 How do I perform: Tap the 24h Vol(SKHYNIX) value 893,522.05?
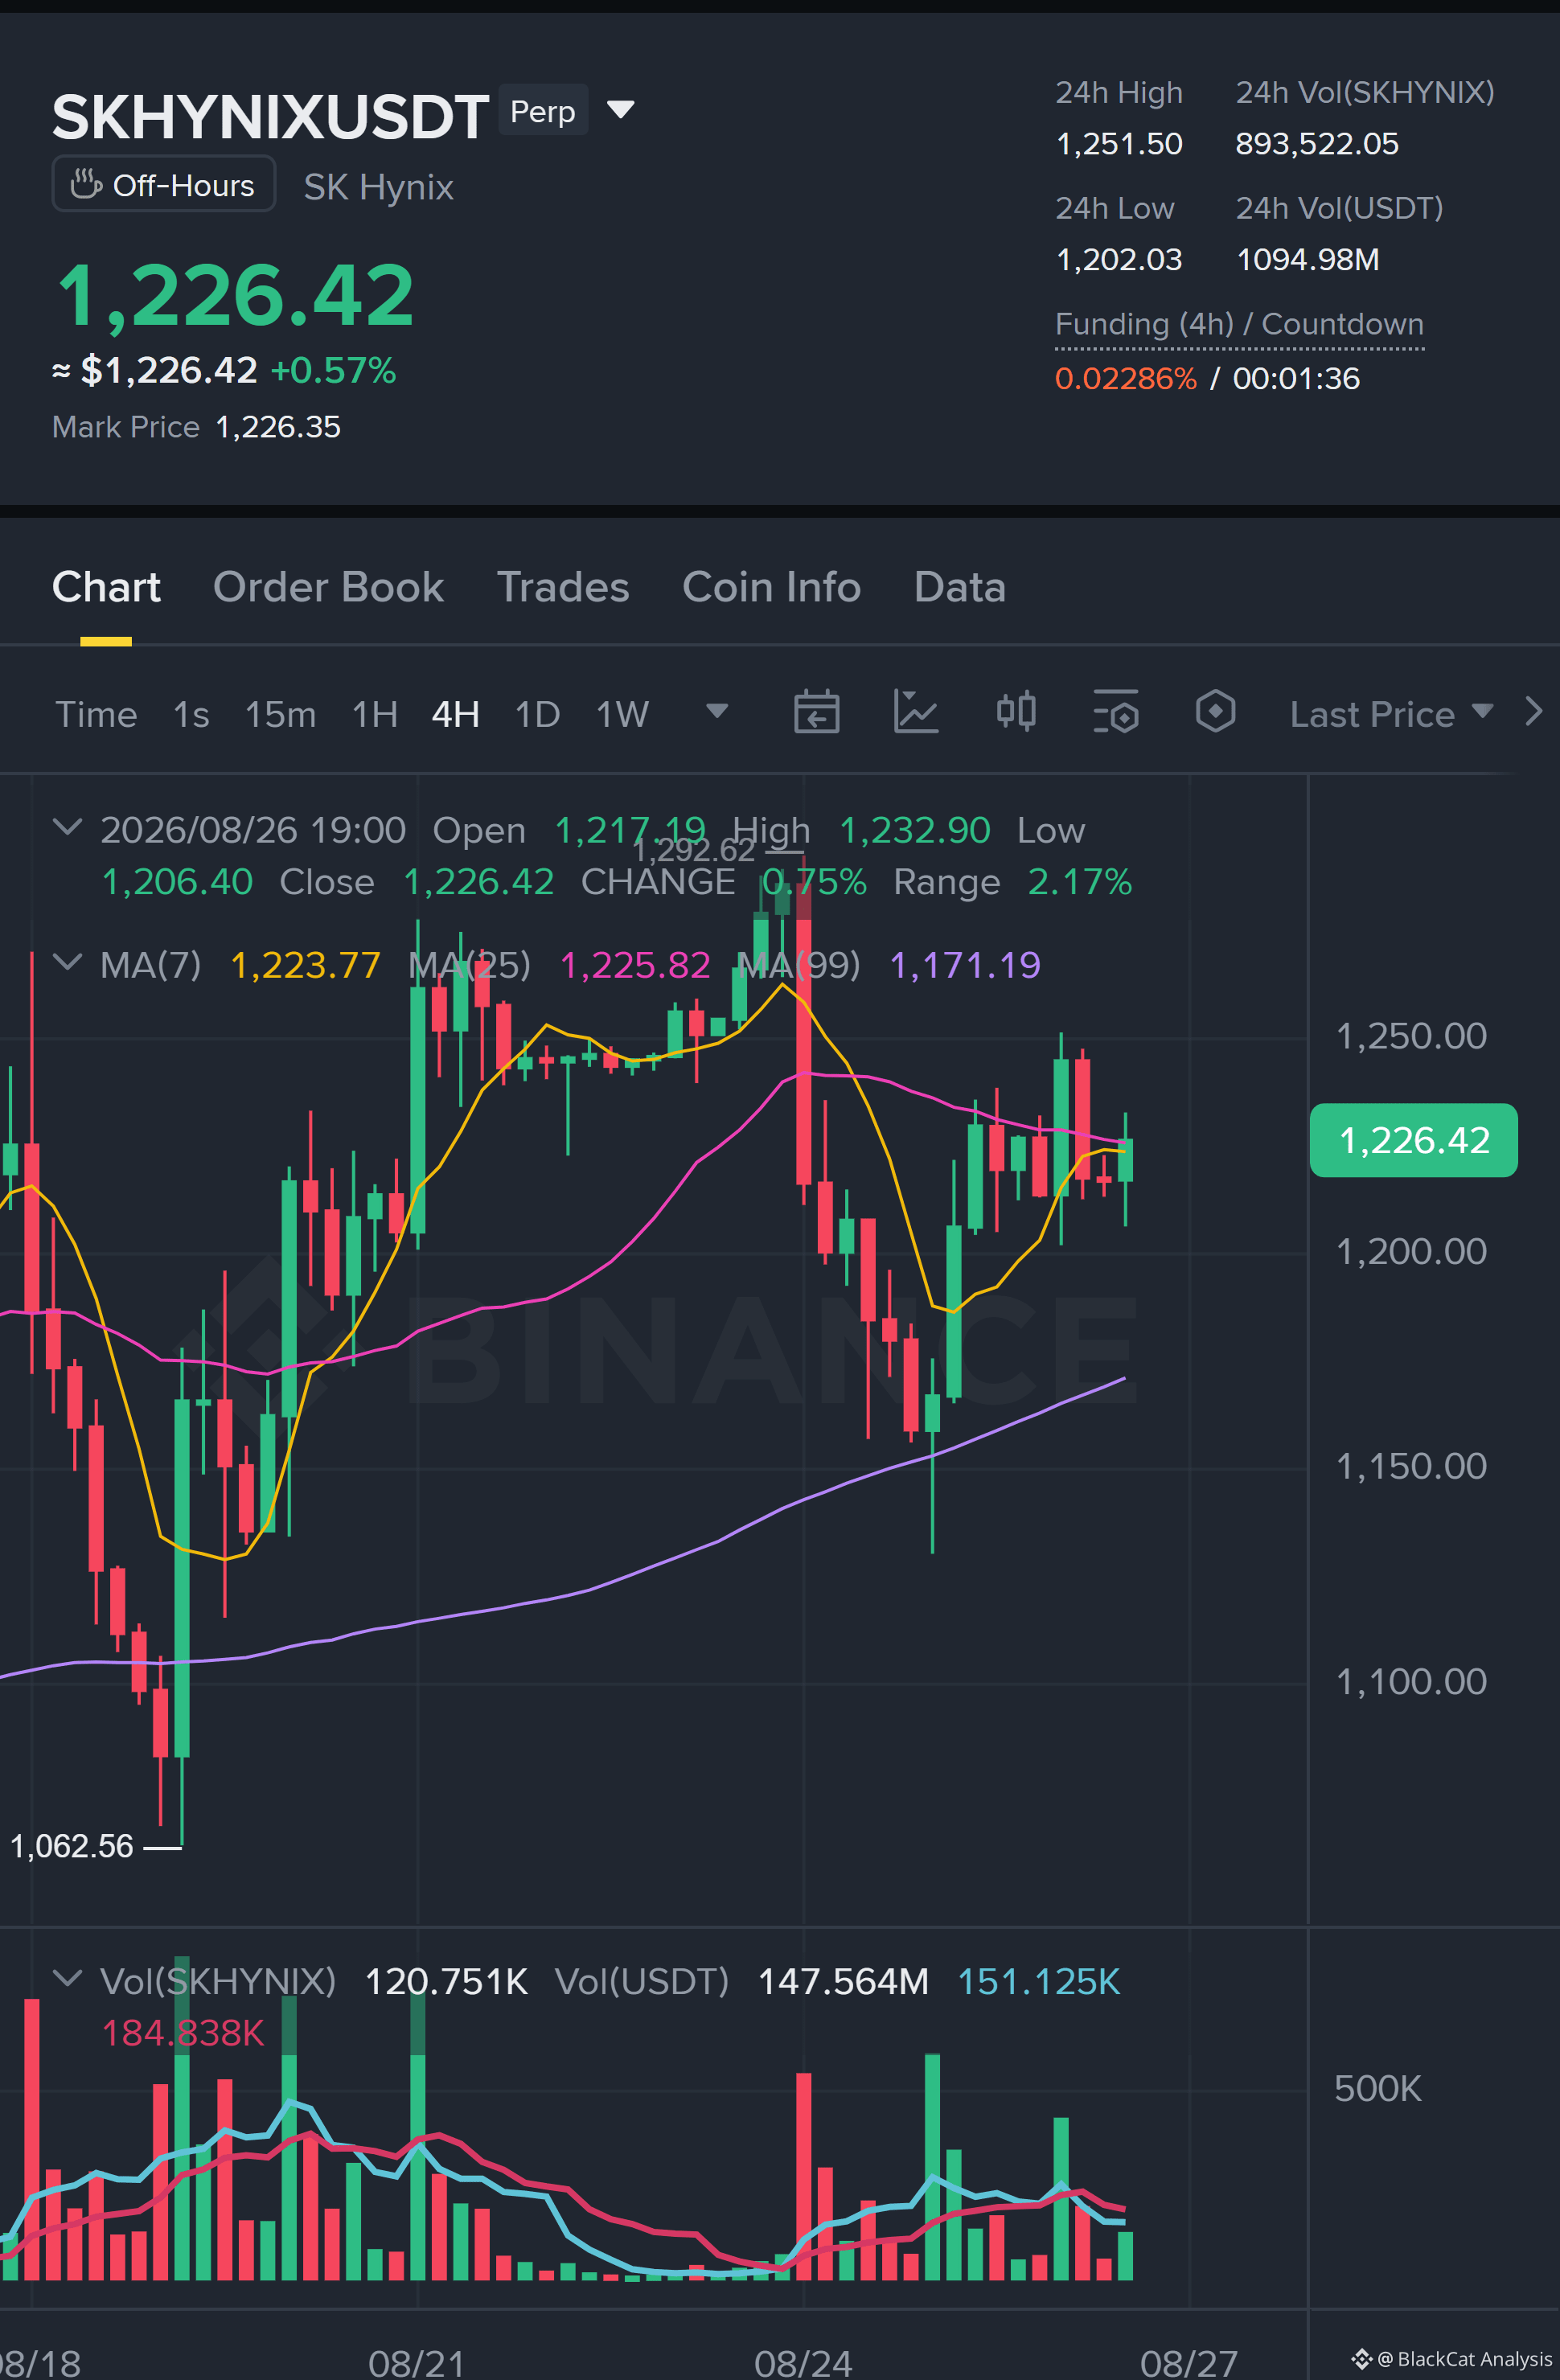(x=1317, y=144)
